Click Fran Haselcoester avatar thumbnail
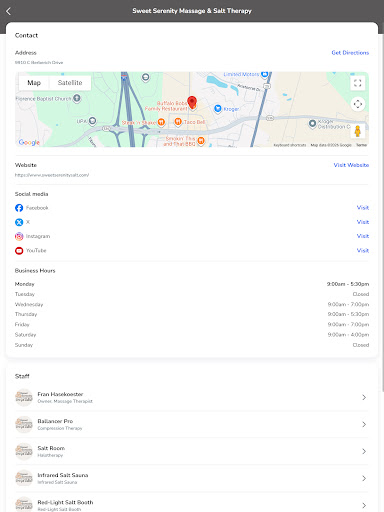Viewport: 384px width, 512px height. point(24,397)
